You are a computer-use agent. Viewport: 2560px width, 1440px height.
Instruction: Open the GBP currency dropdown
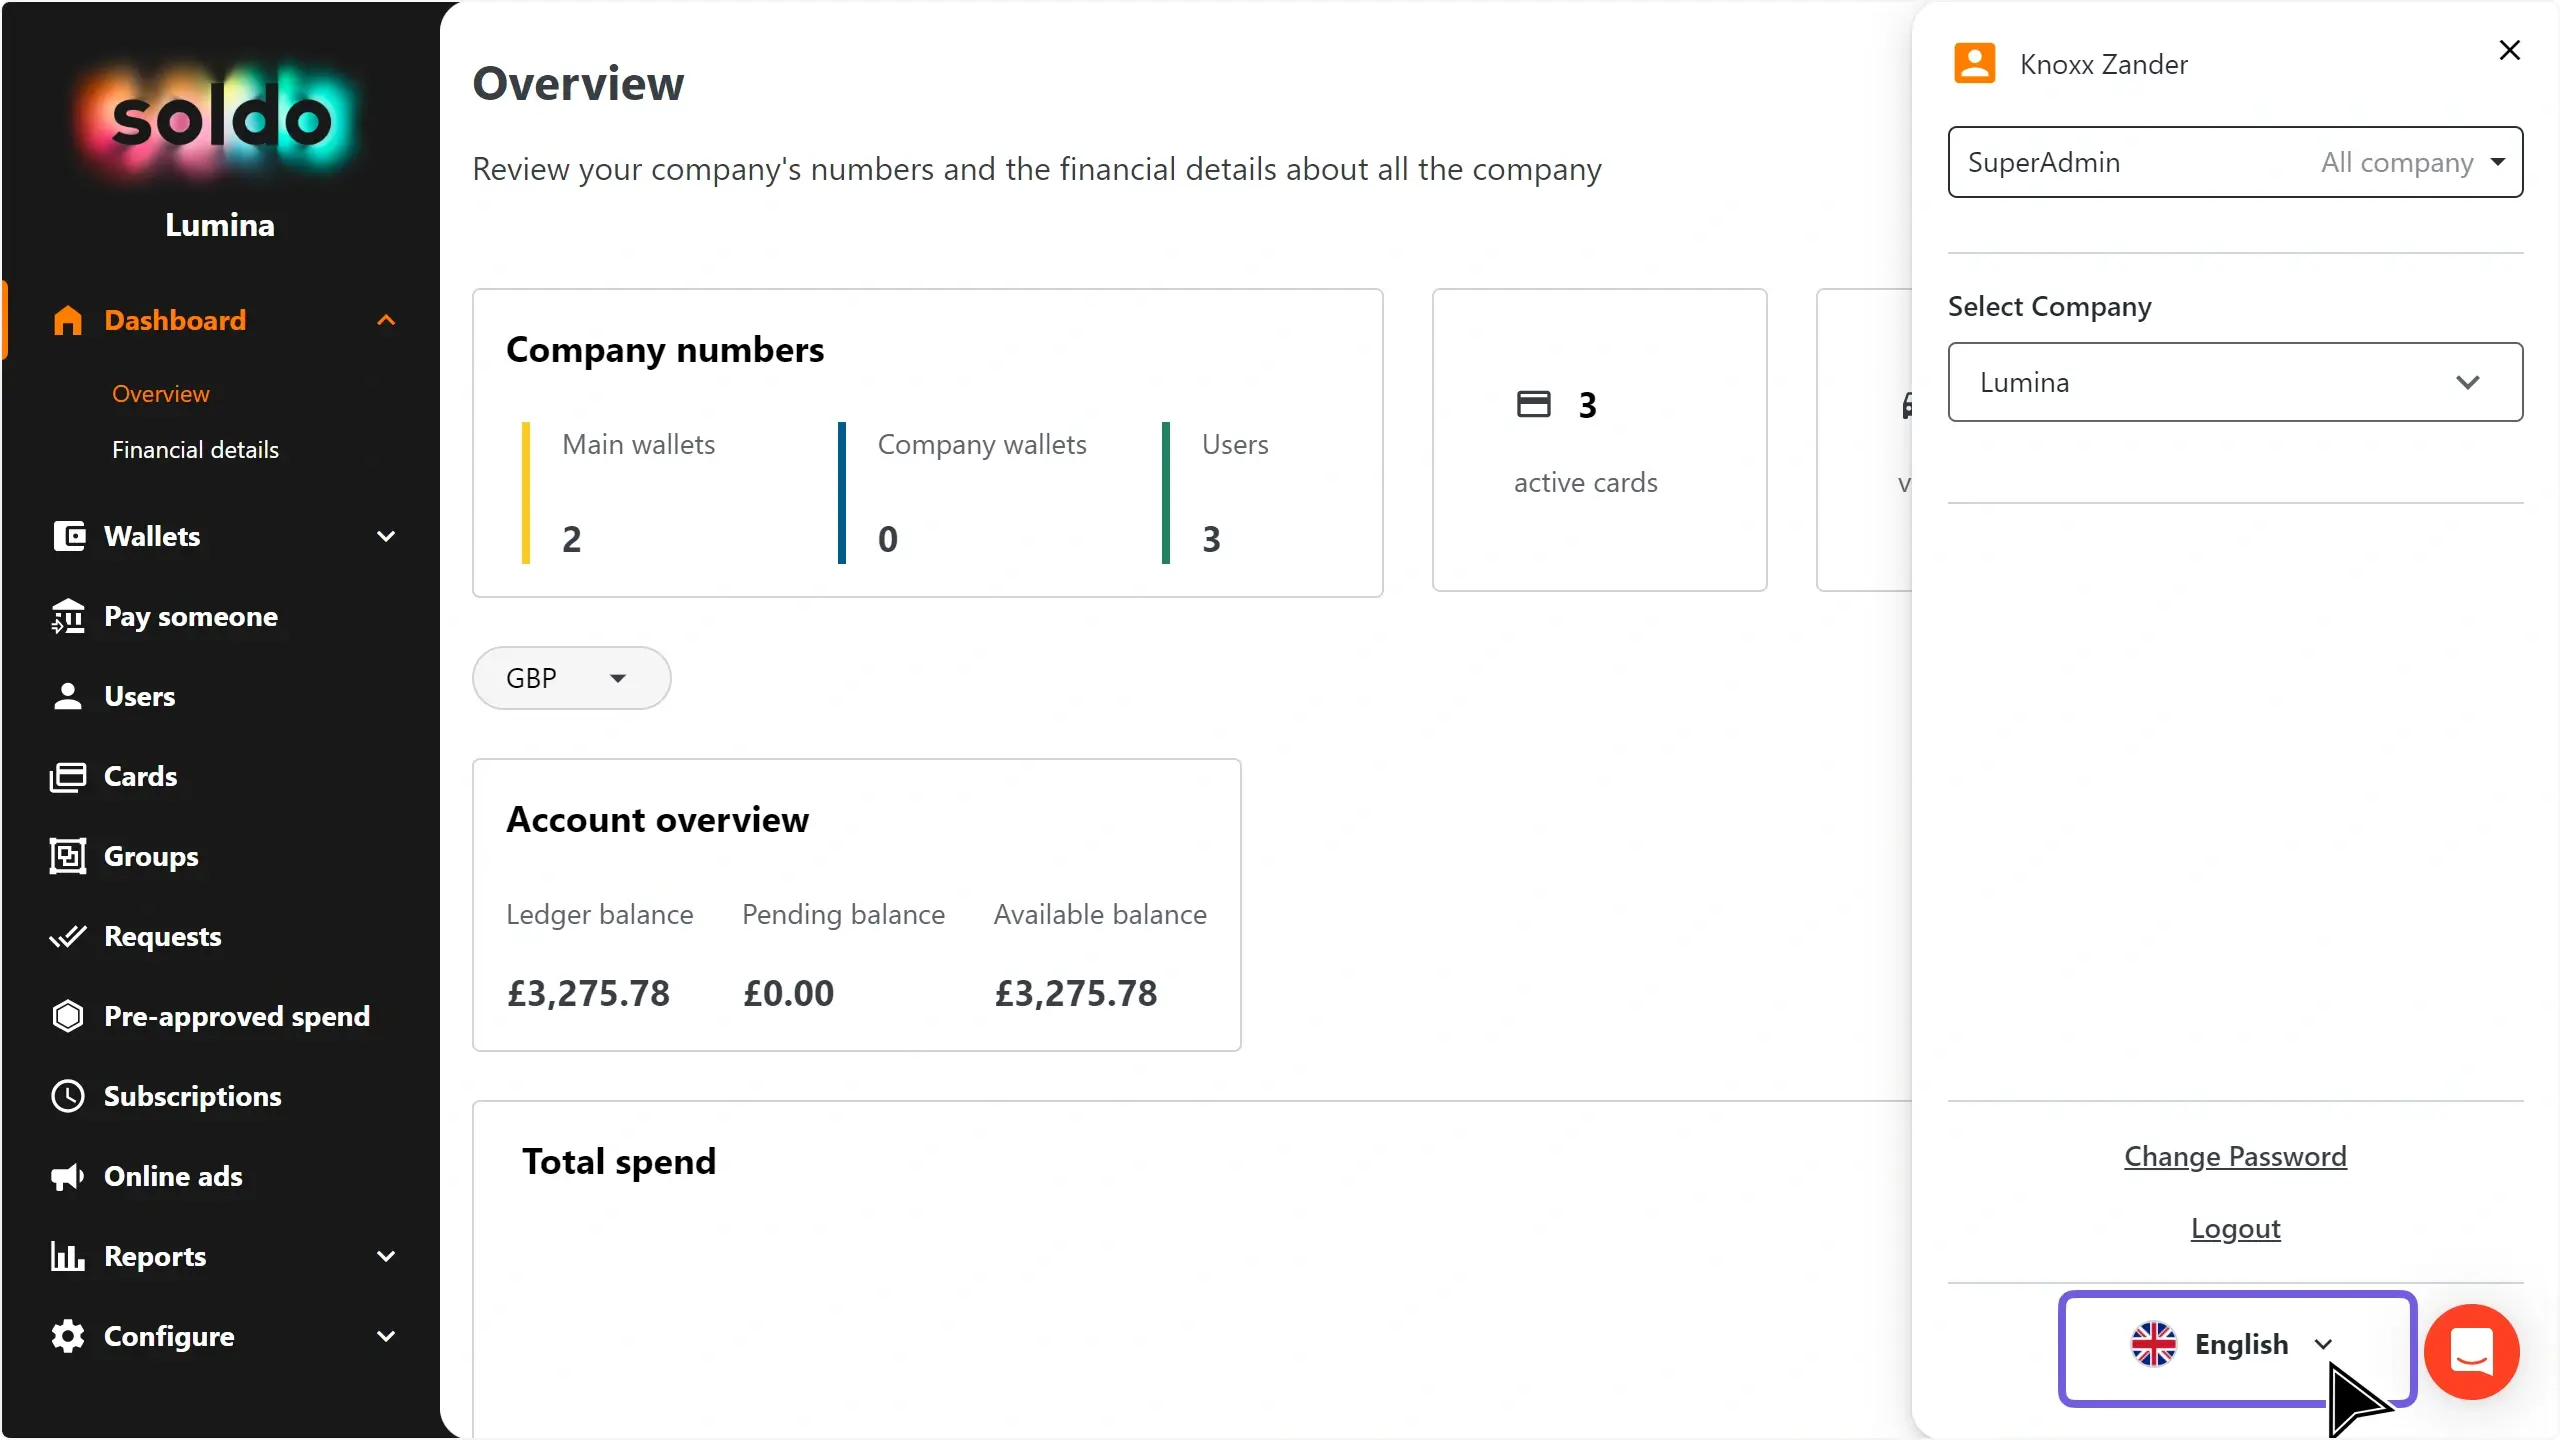point(571,678)
